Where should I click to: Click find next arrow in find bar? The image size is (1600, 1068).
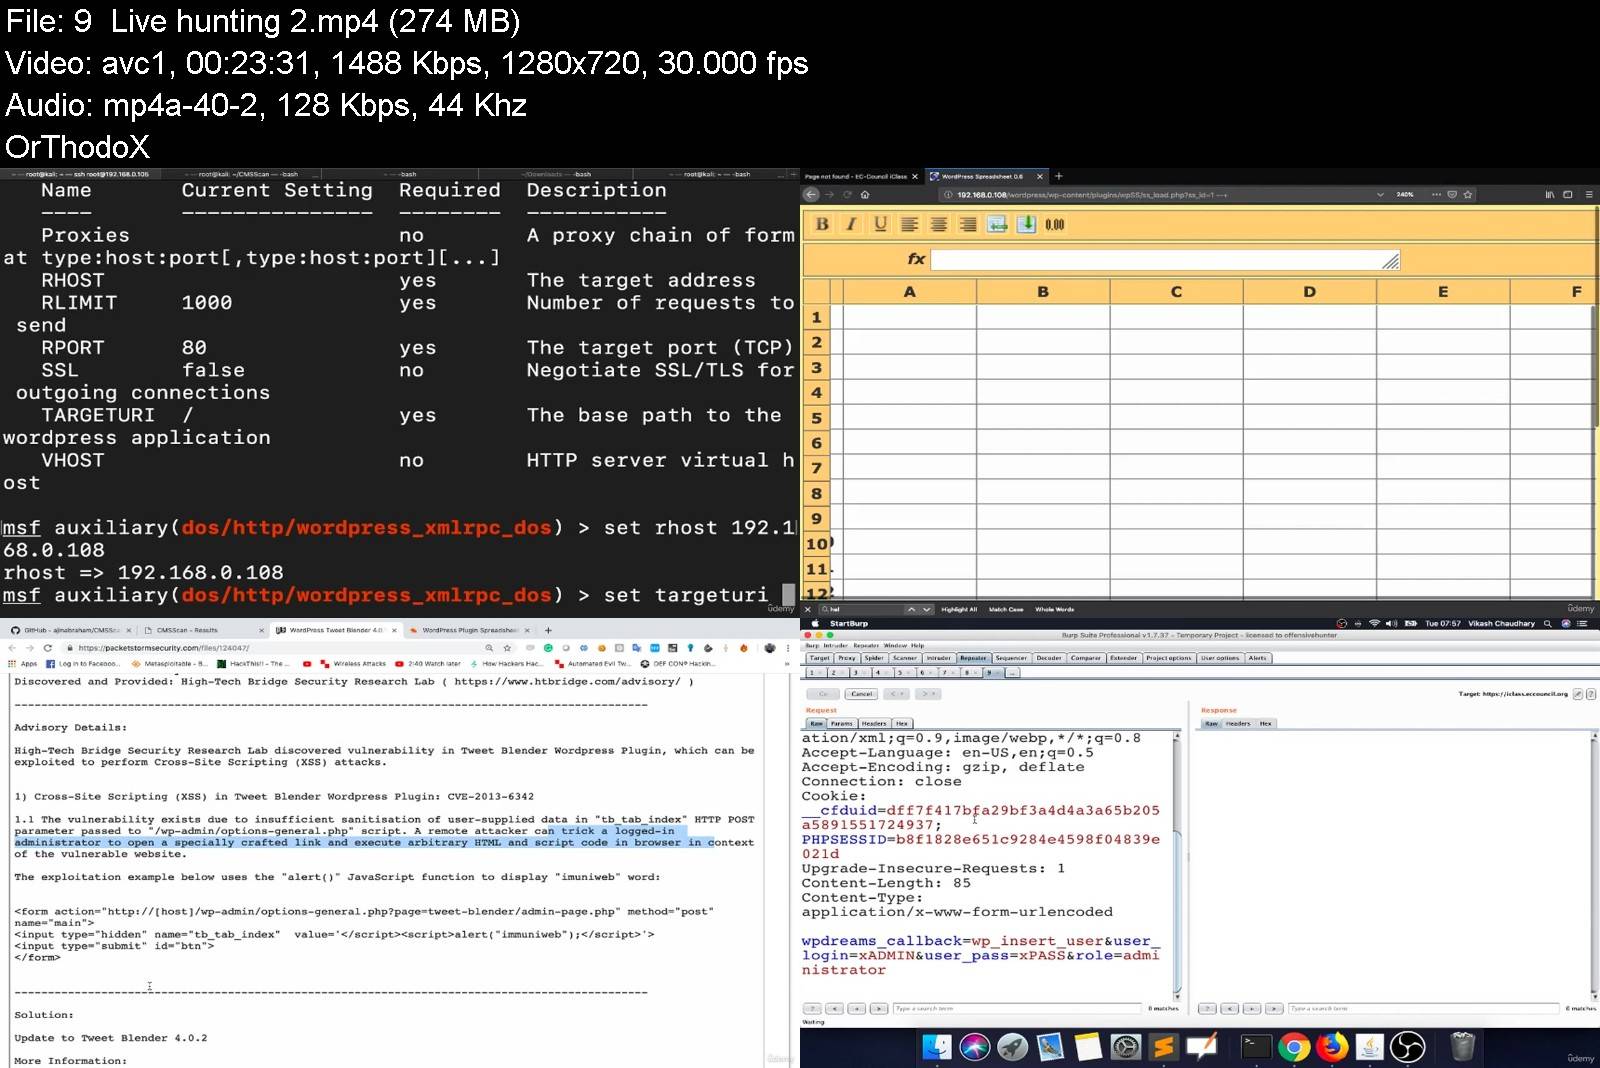coord(927,609)
